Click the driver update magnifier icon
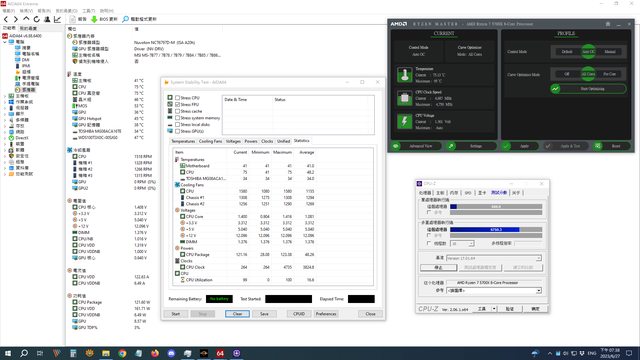 pyautogui.click(x=125, y=19)
